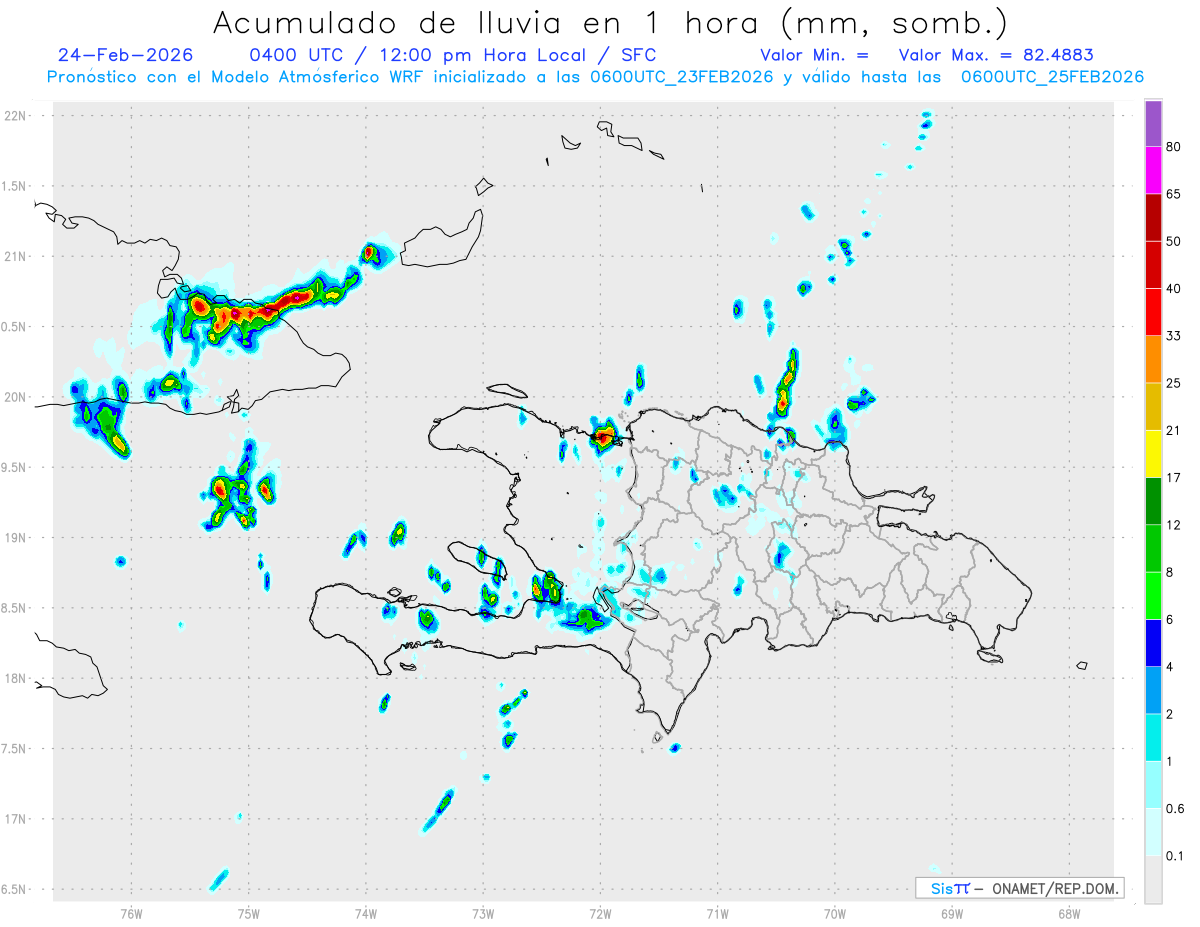Click the latitude label '21N'
This screenshot has width=1200, height=927.
click(x=15, y=257)
